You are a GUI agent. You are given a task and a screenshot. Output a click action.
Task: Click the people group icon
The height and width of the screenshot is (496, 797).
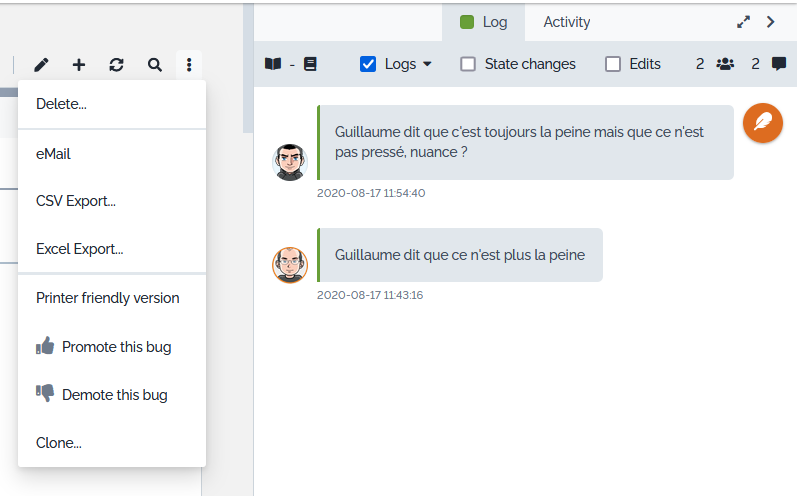(x=726, y=64)
